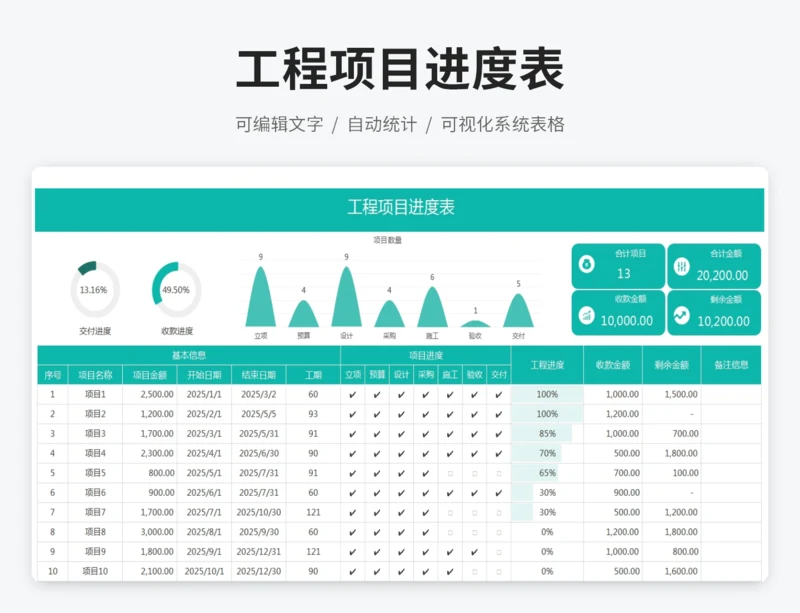Select the 100% progress bar for 项目1
This screenshot has width=800, height=613.
547,395
